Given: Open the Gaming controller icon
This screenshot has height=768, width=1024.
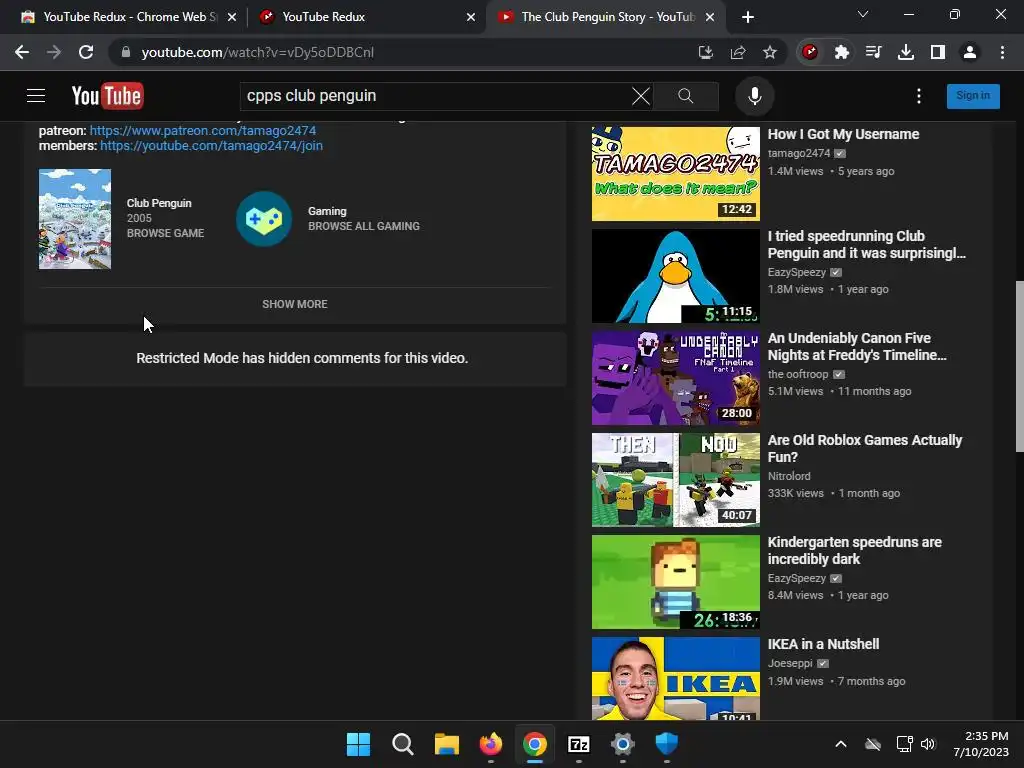Looking at the screenshot, I should (x=264, y=219).
